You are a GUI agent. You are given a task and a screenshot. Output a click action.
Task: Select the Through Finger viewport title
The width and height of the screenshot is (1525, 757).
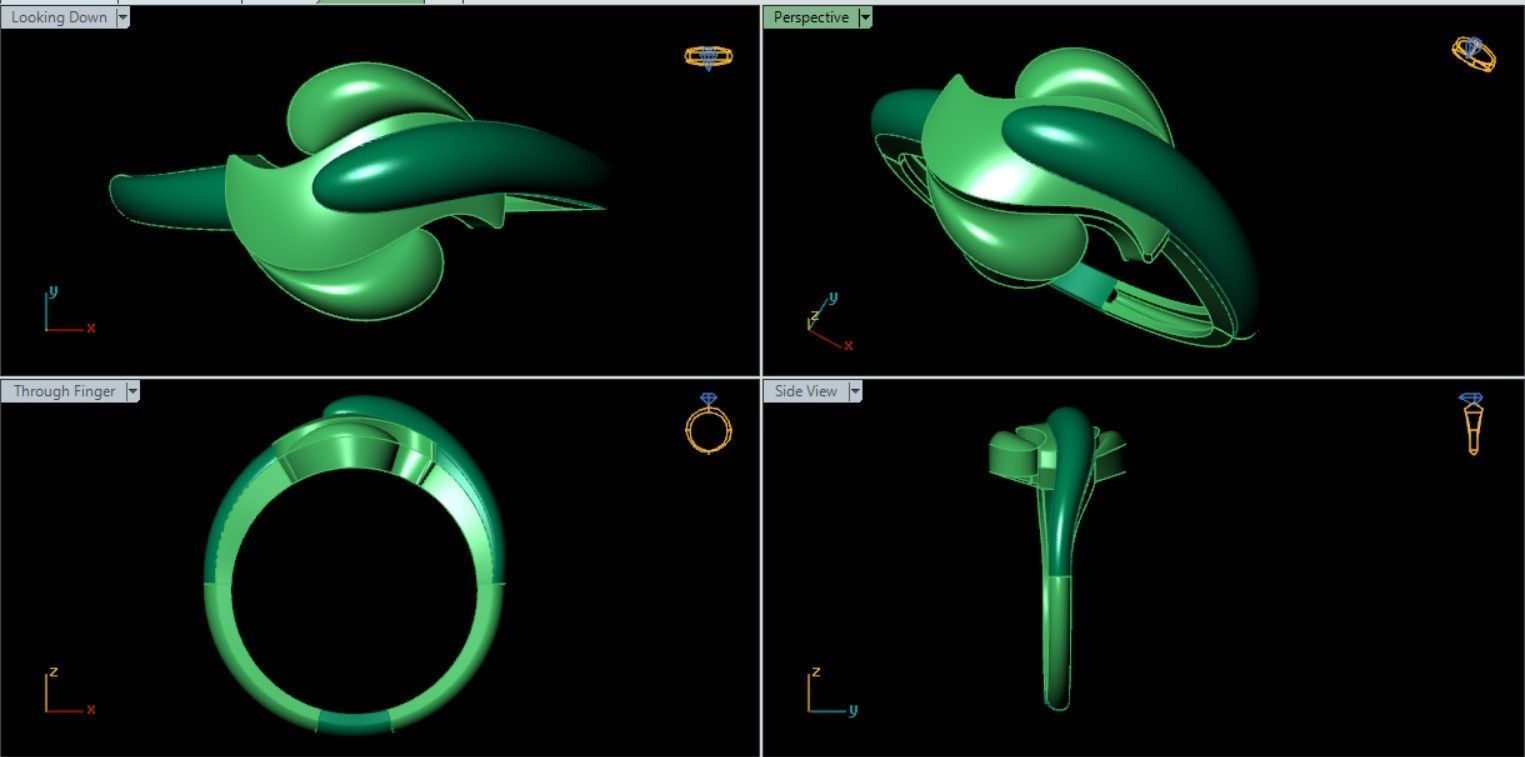(x=64, y=391)
